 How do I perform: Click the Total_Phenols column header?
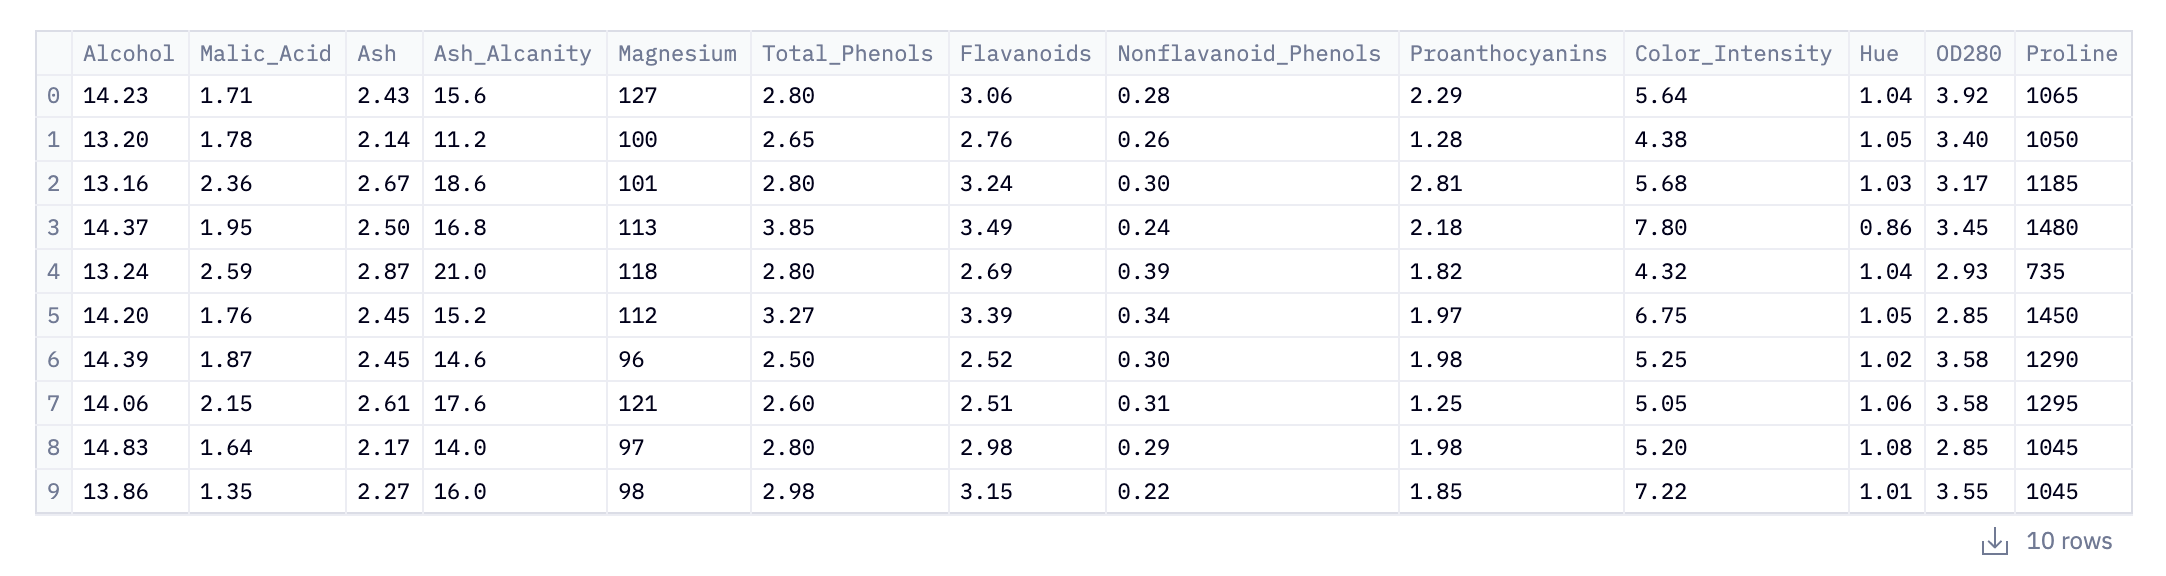[x=849, y=54]
